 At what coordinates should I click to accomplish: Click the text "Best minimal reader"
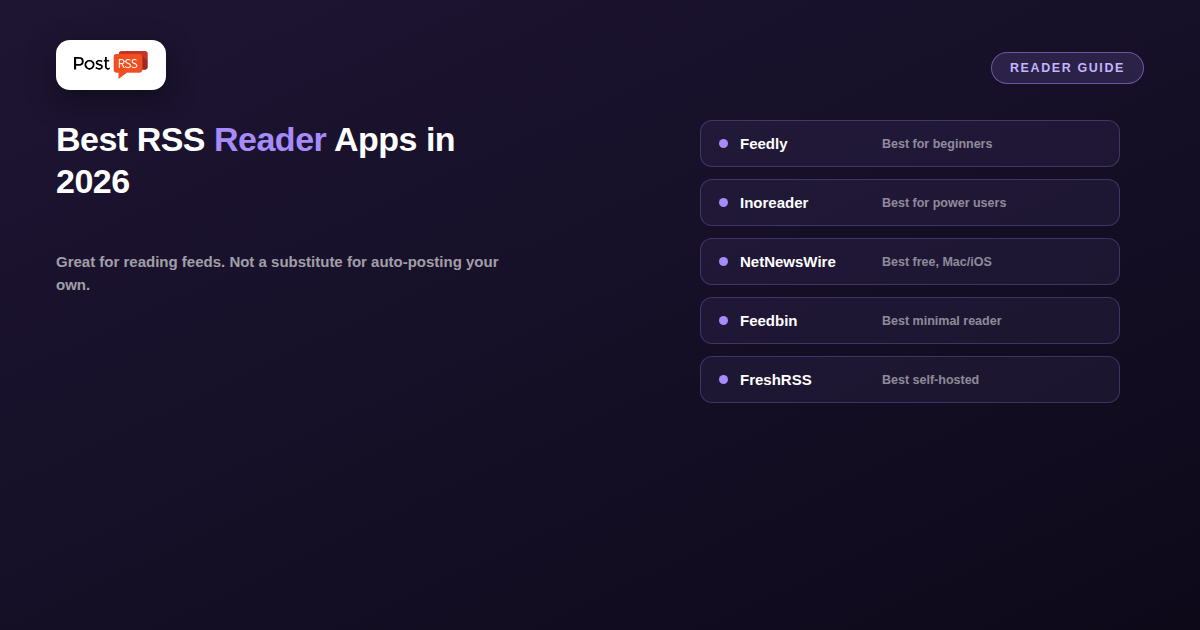pos(942,321)
